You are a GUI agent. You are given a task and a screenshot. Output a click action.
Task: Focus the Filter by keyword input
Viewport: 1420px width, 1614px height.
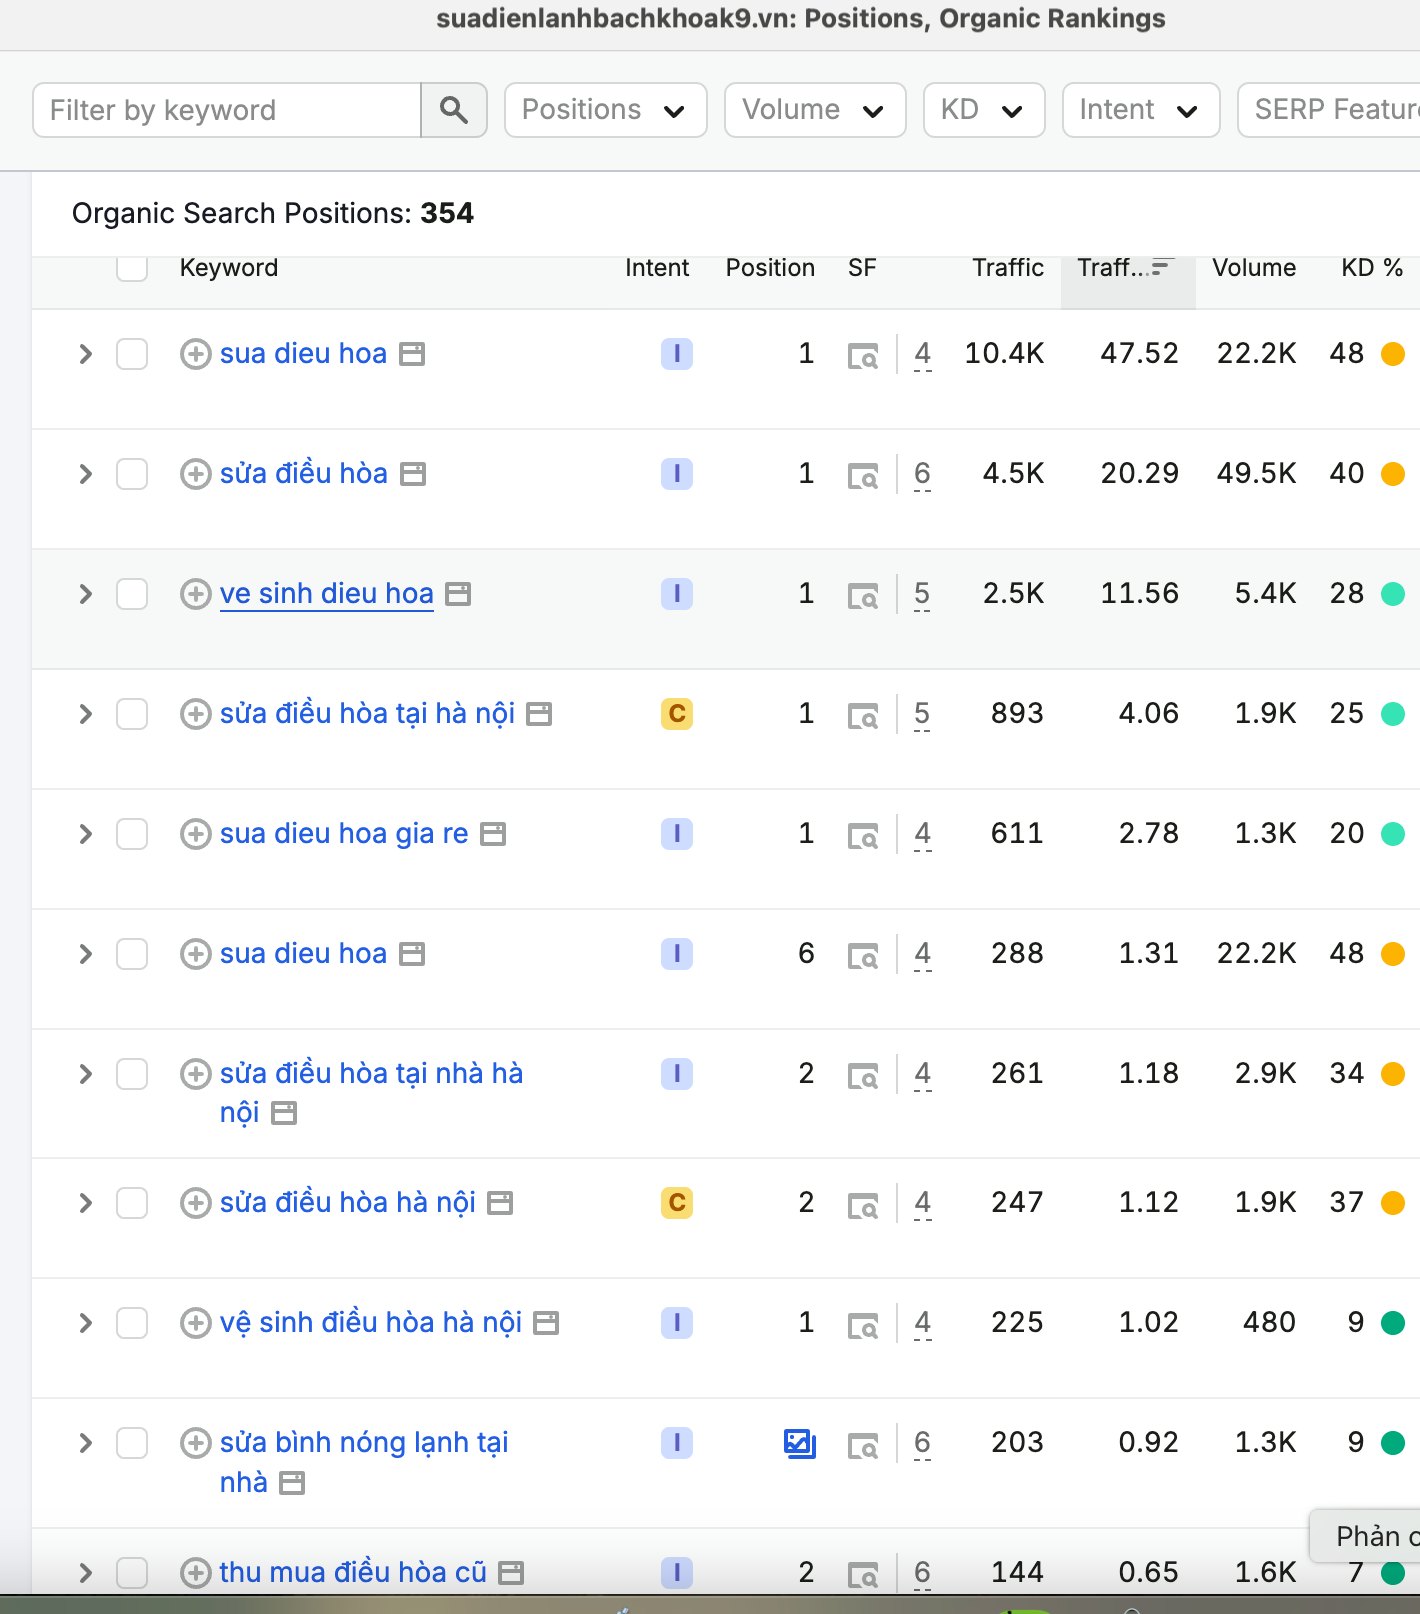coord(227,110)
